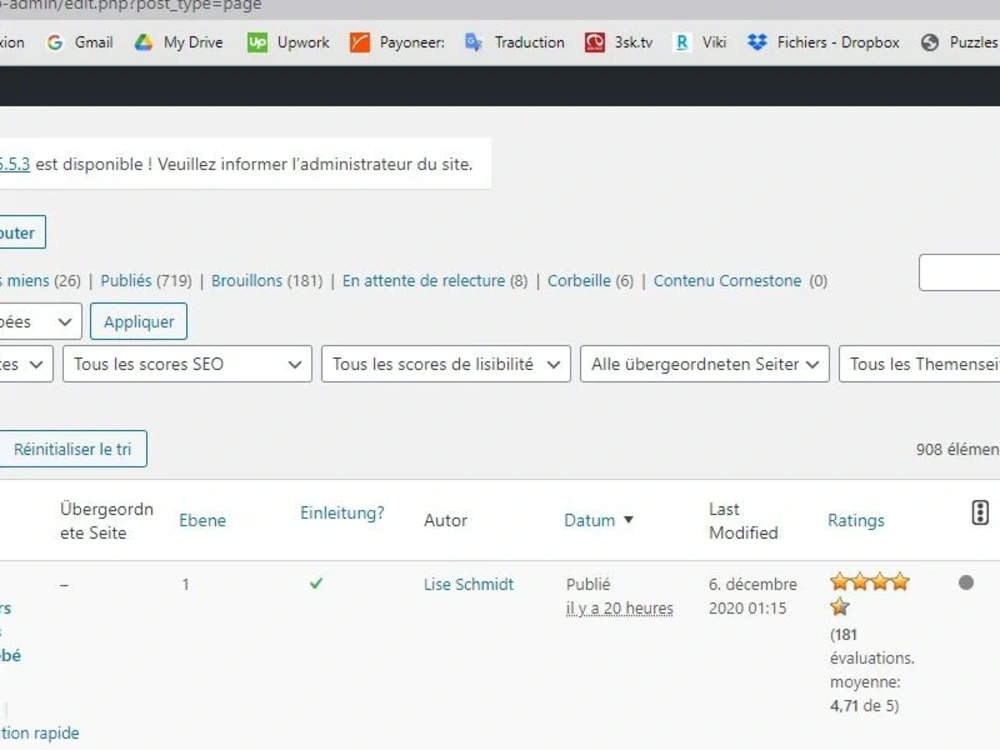Click the Ebene value '1' in first row
The width and height of the screenshot is (1000, 750).
[186, 584]
